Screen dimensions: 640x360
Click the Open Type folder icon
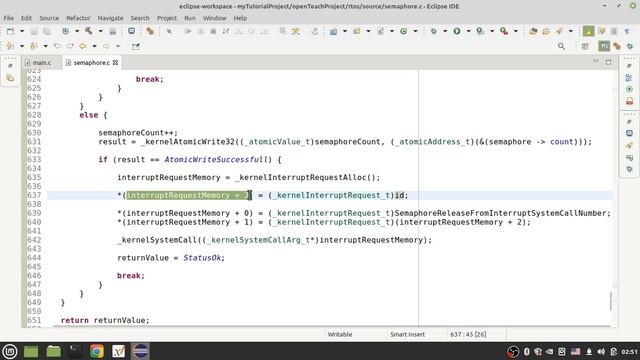[x=533, y=31]
